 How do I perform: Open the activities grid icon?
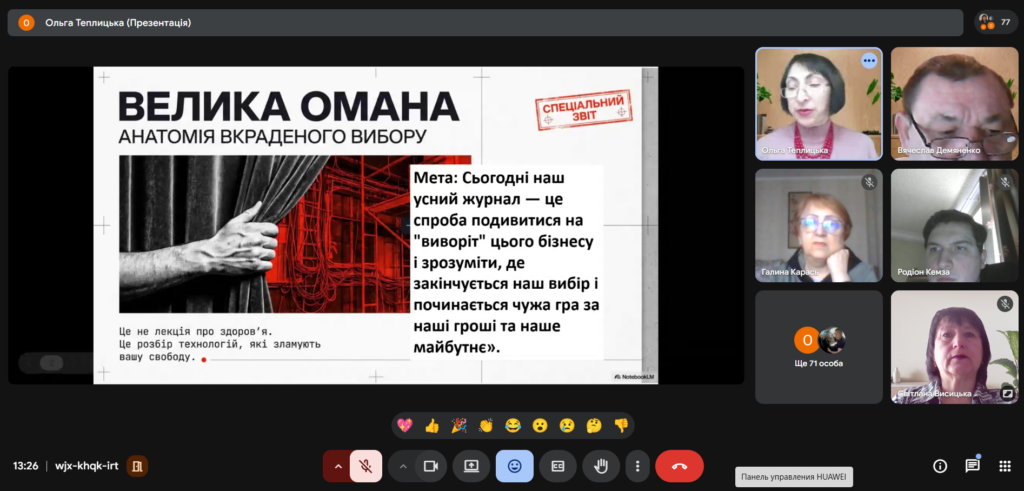1005,466
